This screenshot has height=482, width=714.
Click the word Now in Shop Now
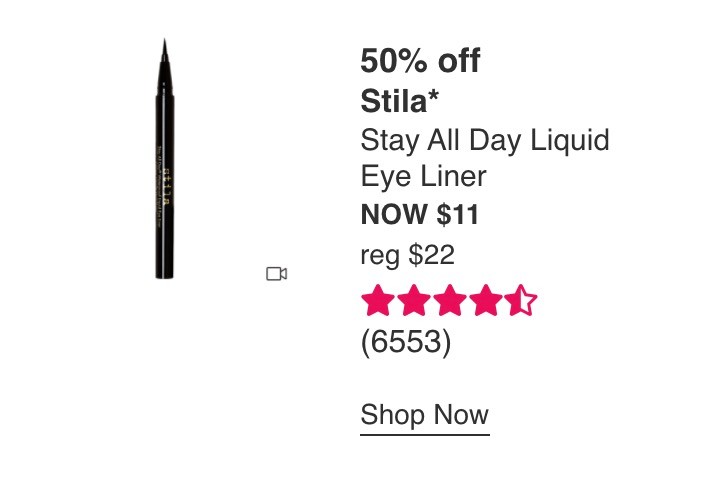pos(461,414)
